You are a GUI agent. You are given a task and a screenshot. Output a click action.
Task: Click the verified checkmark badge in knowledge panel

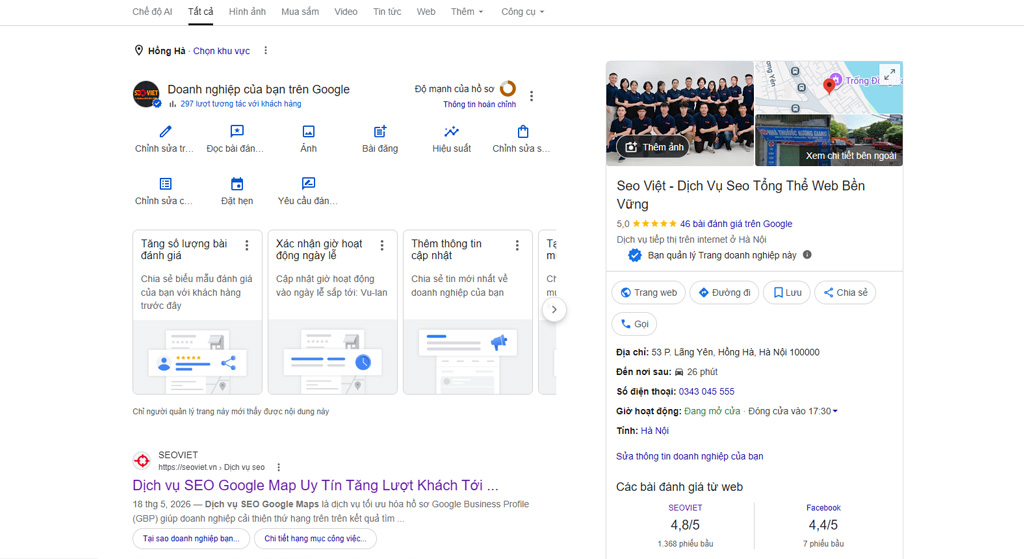click(635, 255)
